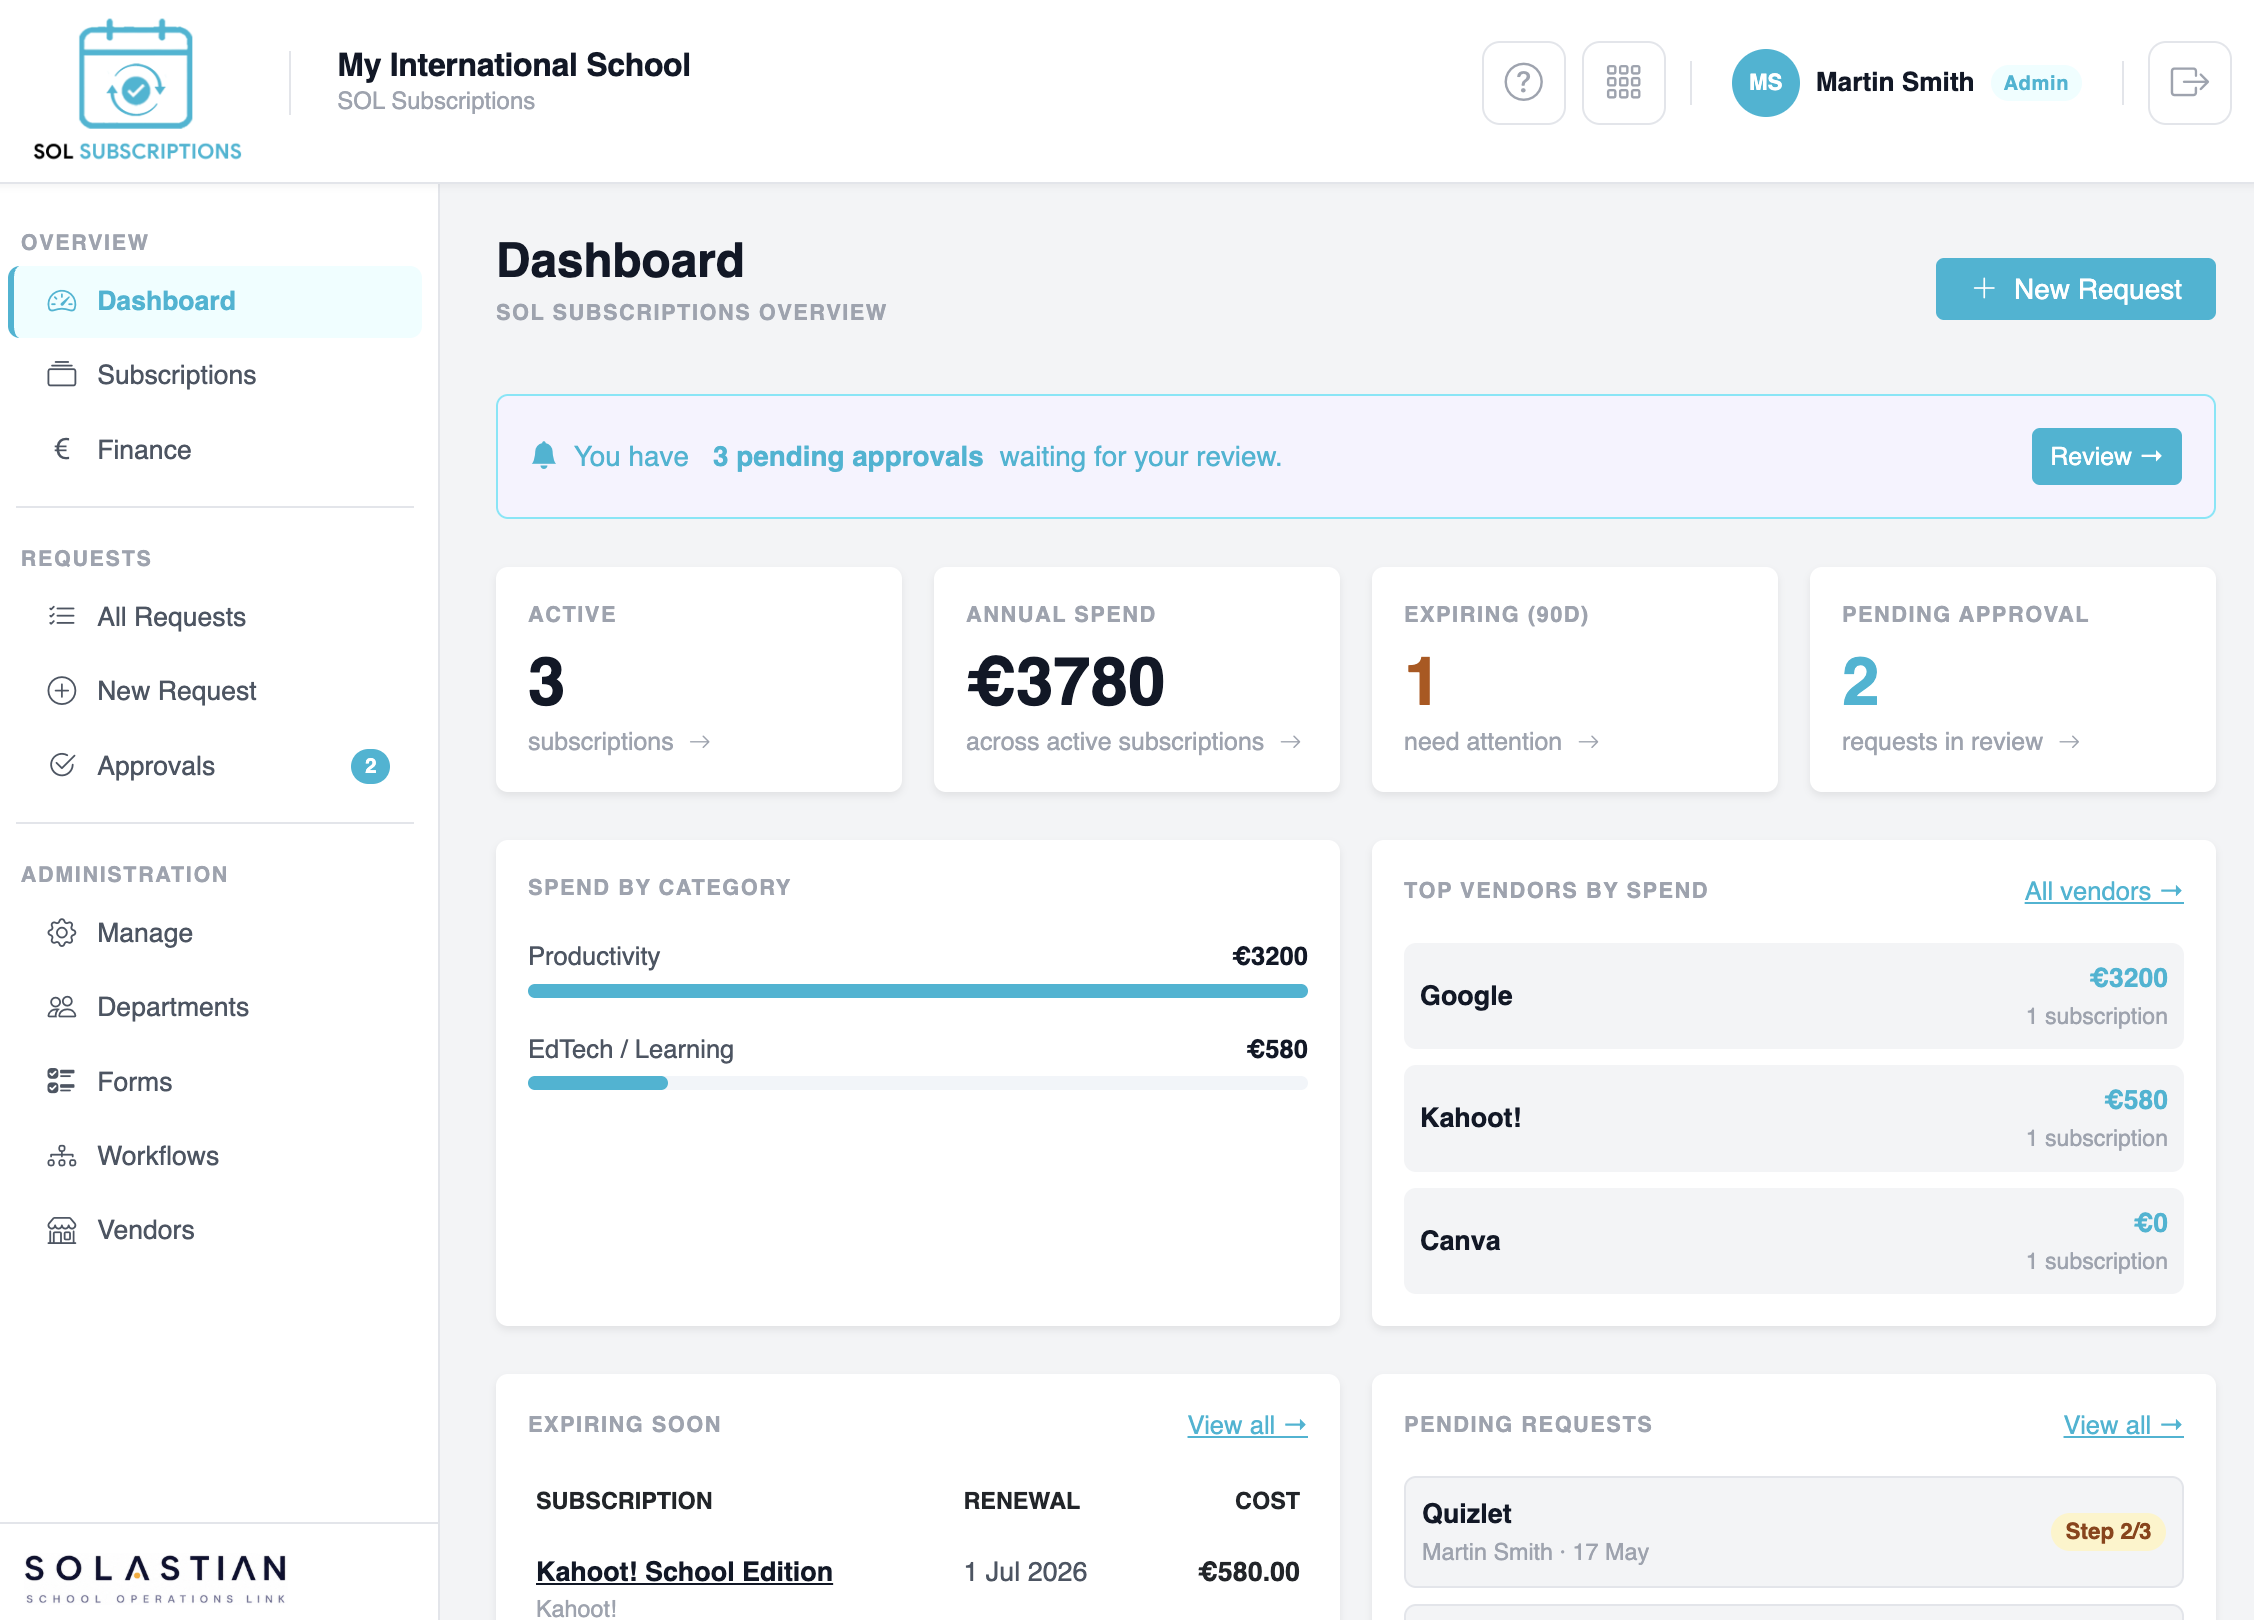Select the Kahoot! vendor row
The width and height of the screenshot is (2254, 1620).
(x=1793, y=1118)
